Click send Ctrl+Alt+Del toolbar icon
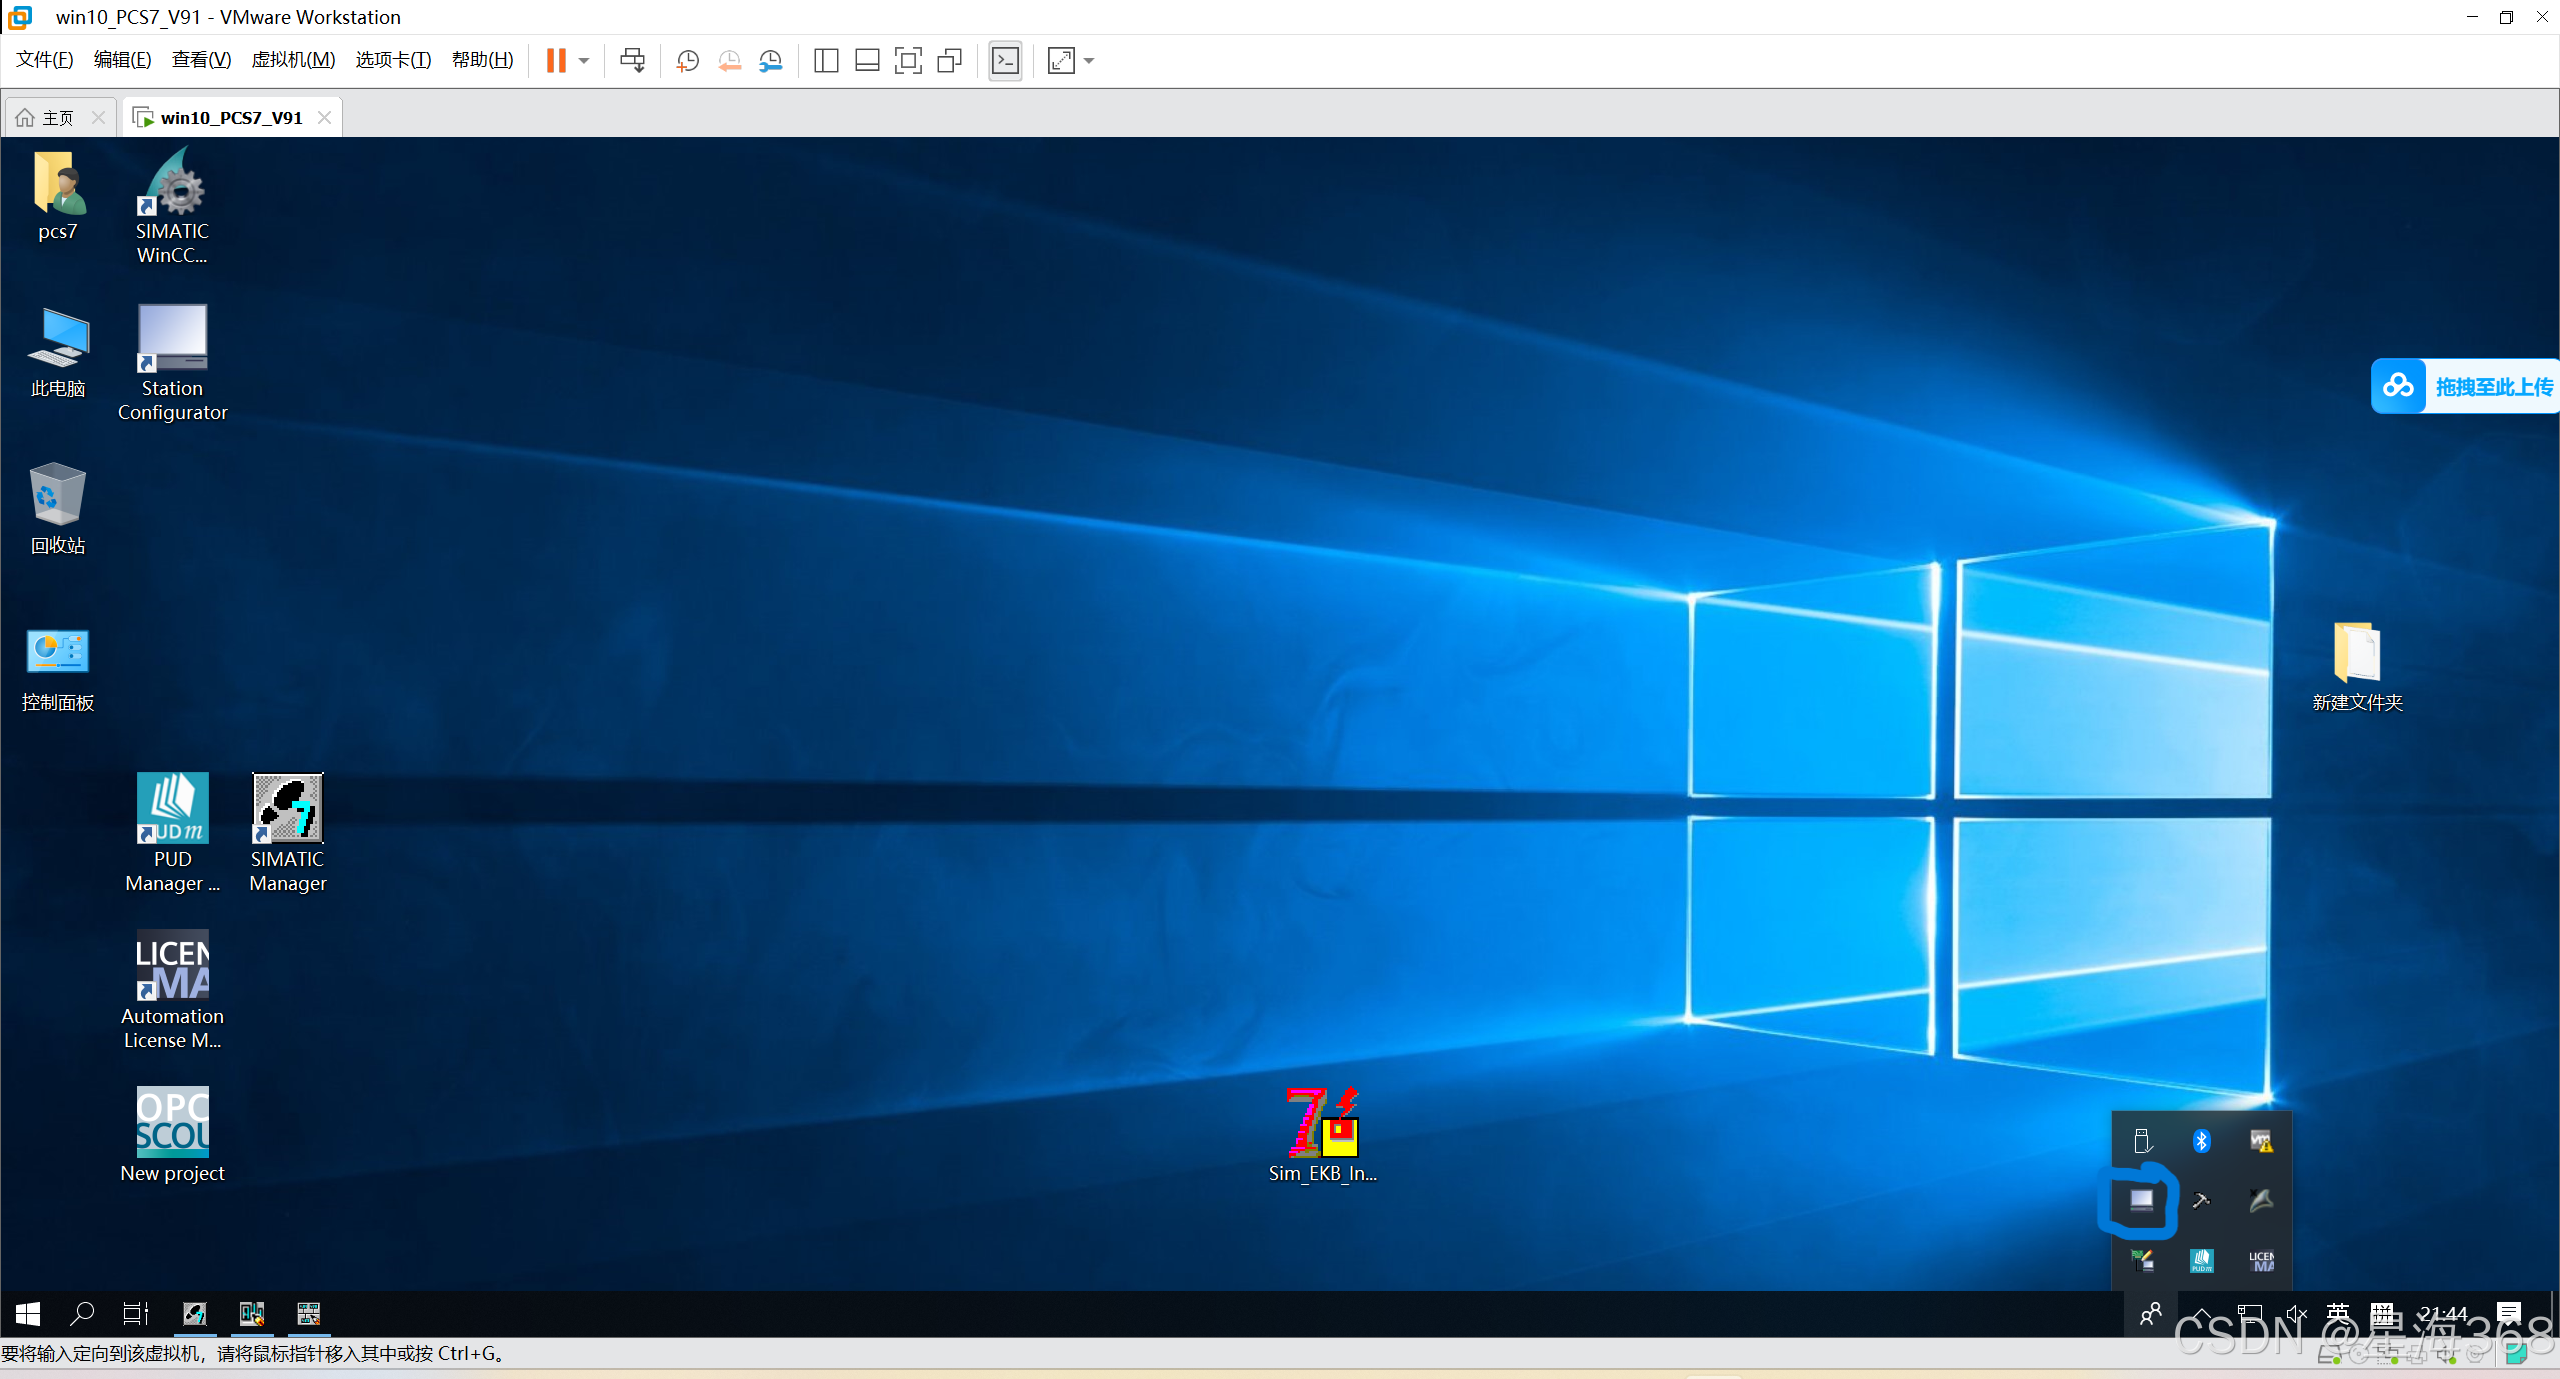 coord(632,61)
